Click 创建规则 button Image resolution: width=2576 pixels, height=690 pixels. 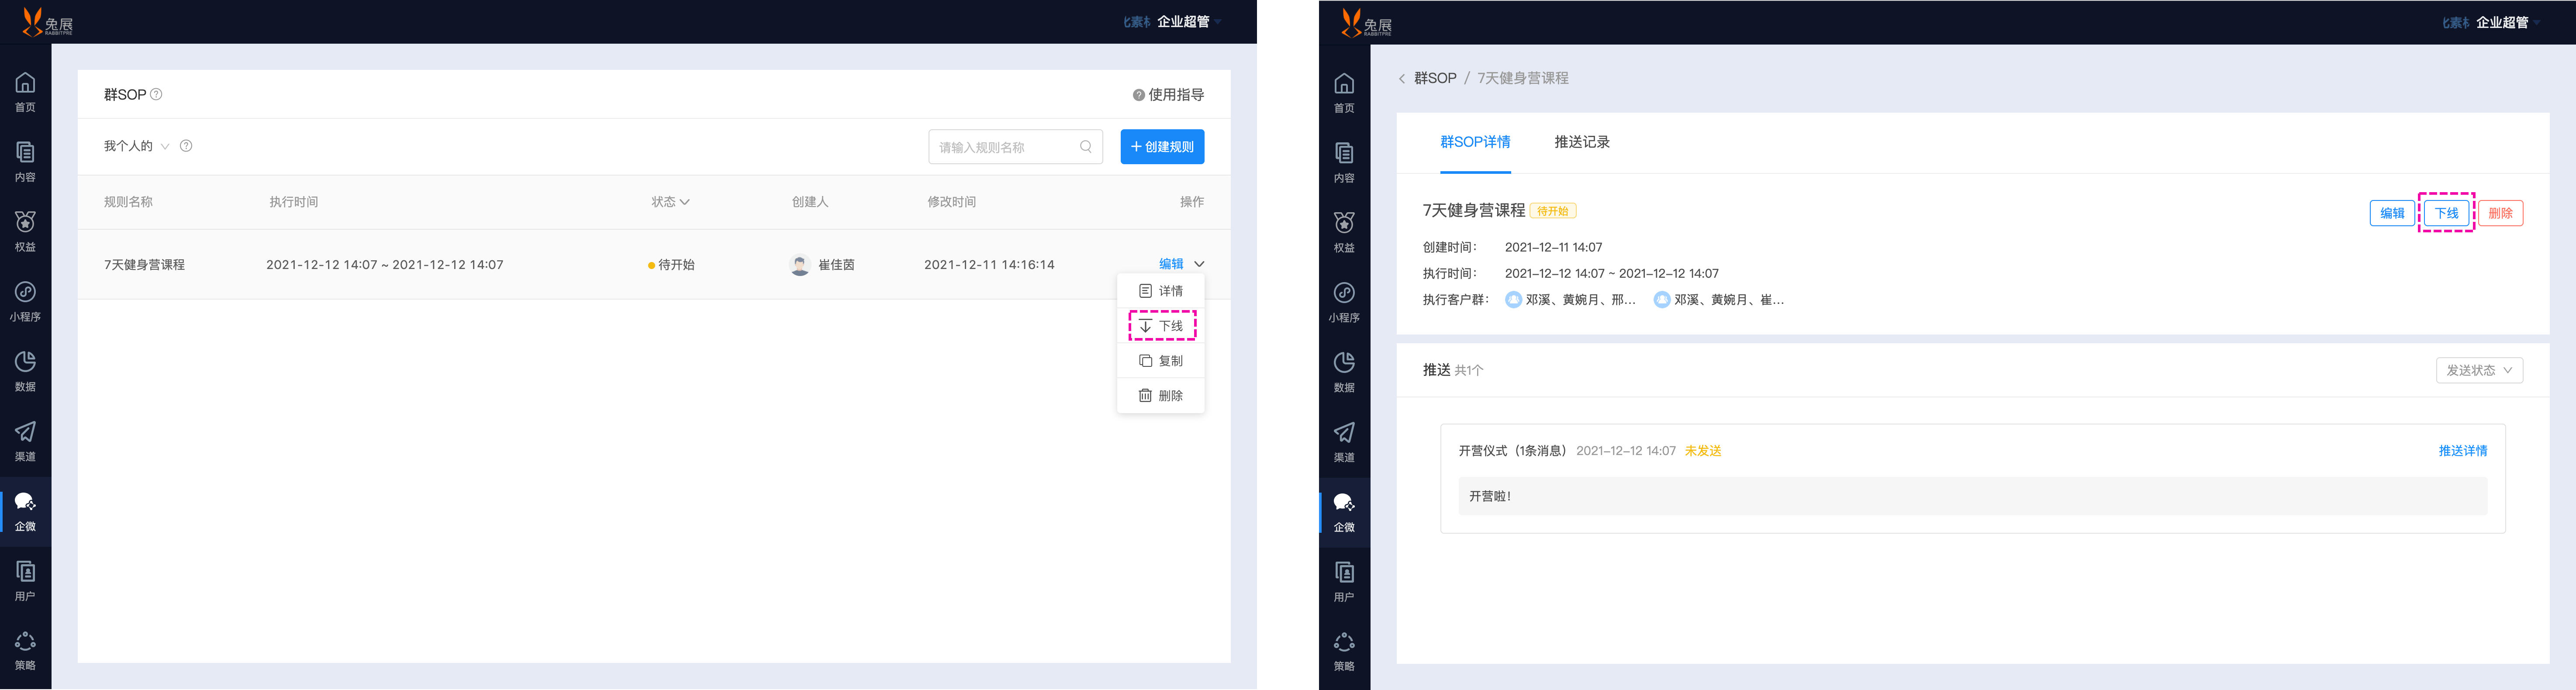tap(1162, 147)
